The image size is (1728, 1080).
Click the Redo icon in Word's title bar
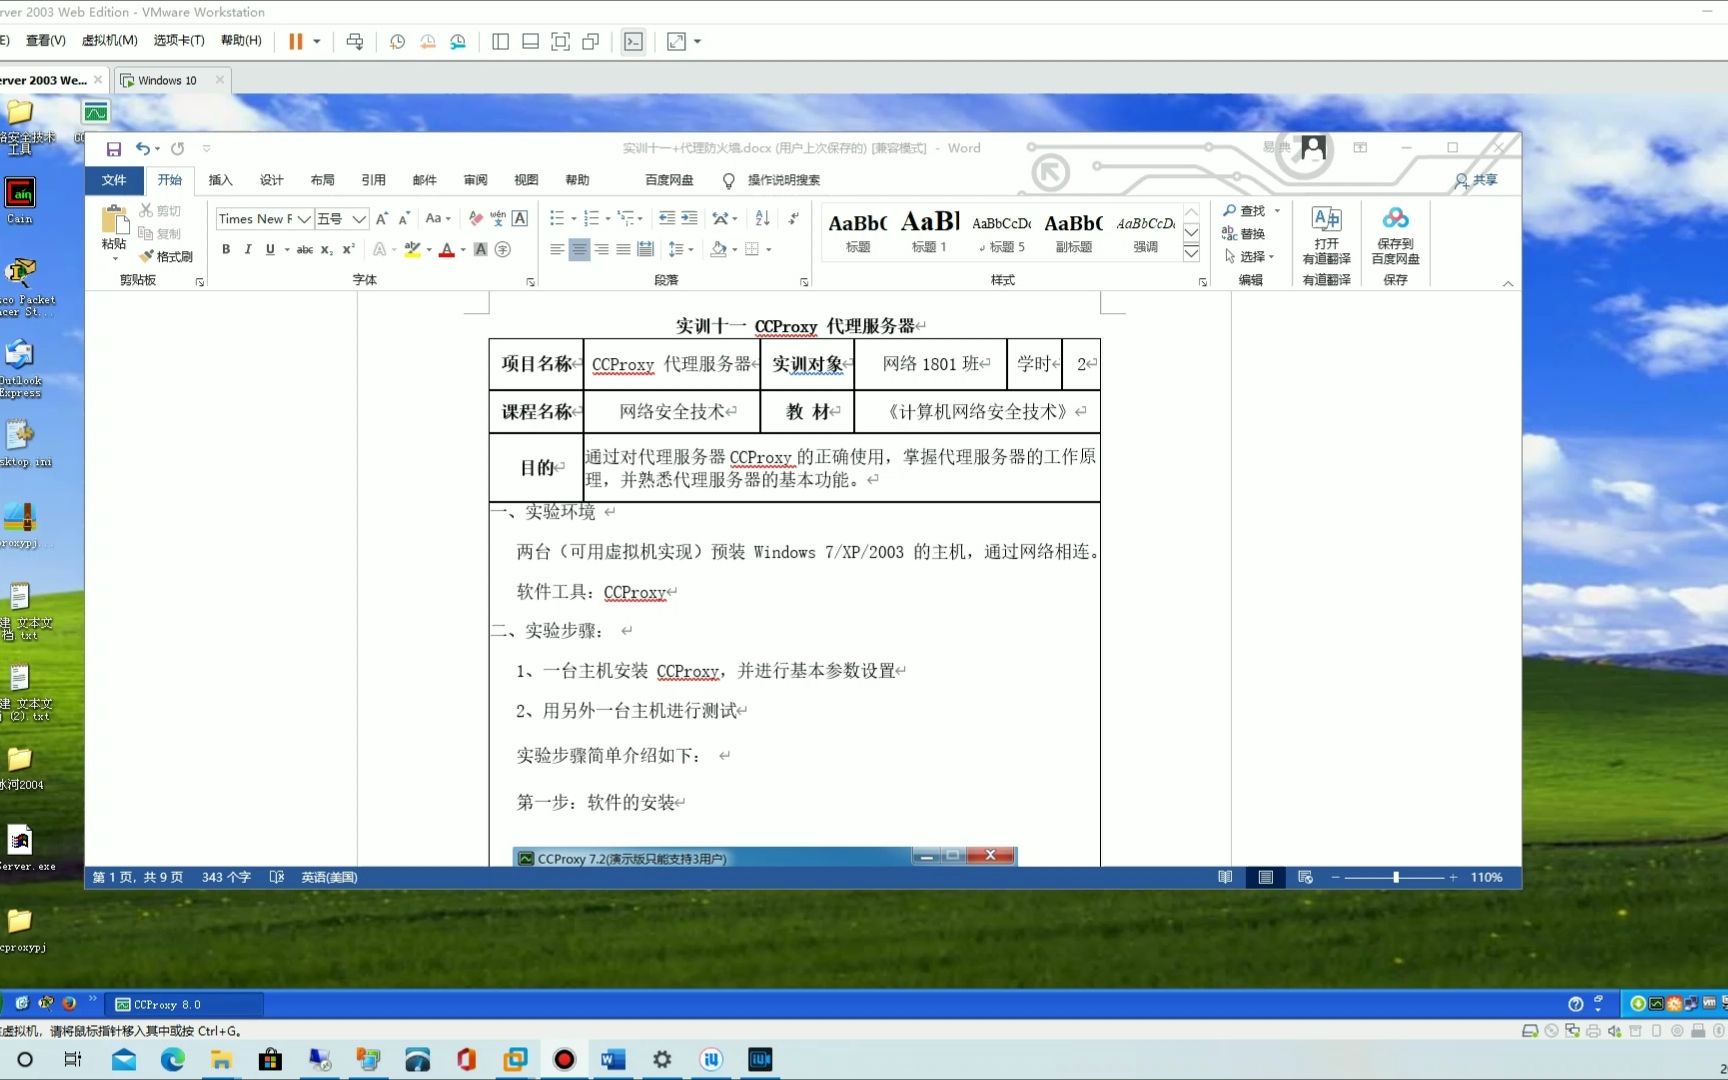[x=177, y=149]
